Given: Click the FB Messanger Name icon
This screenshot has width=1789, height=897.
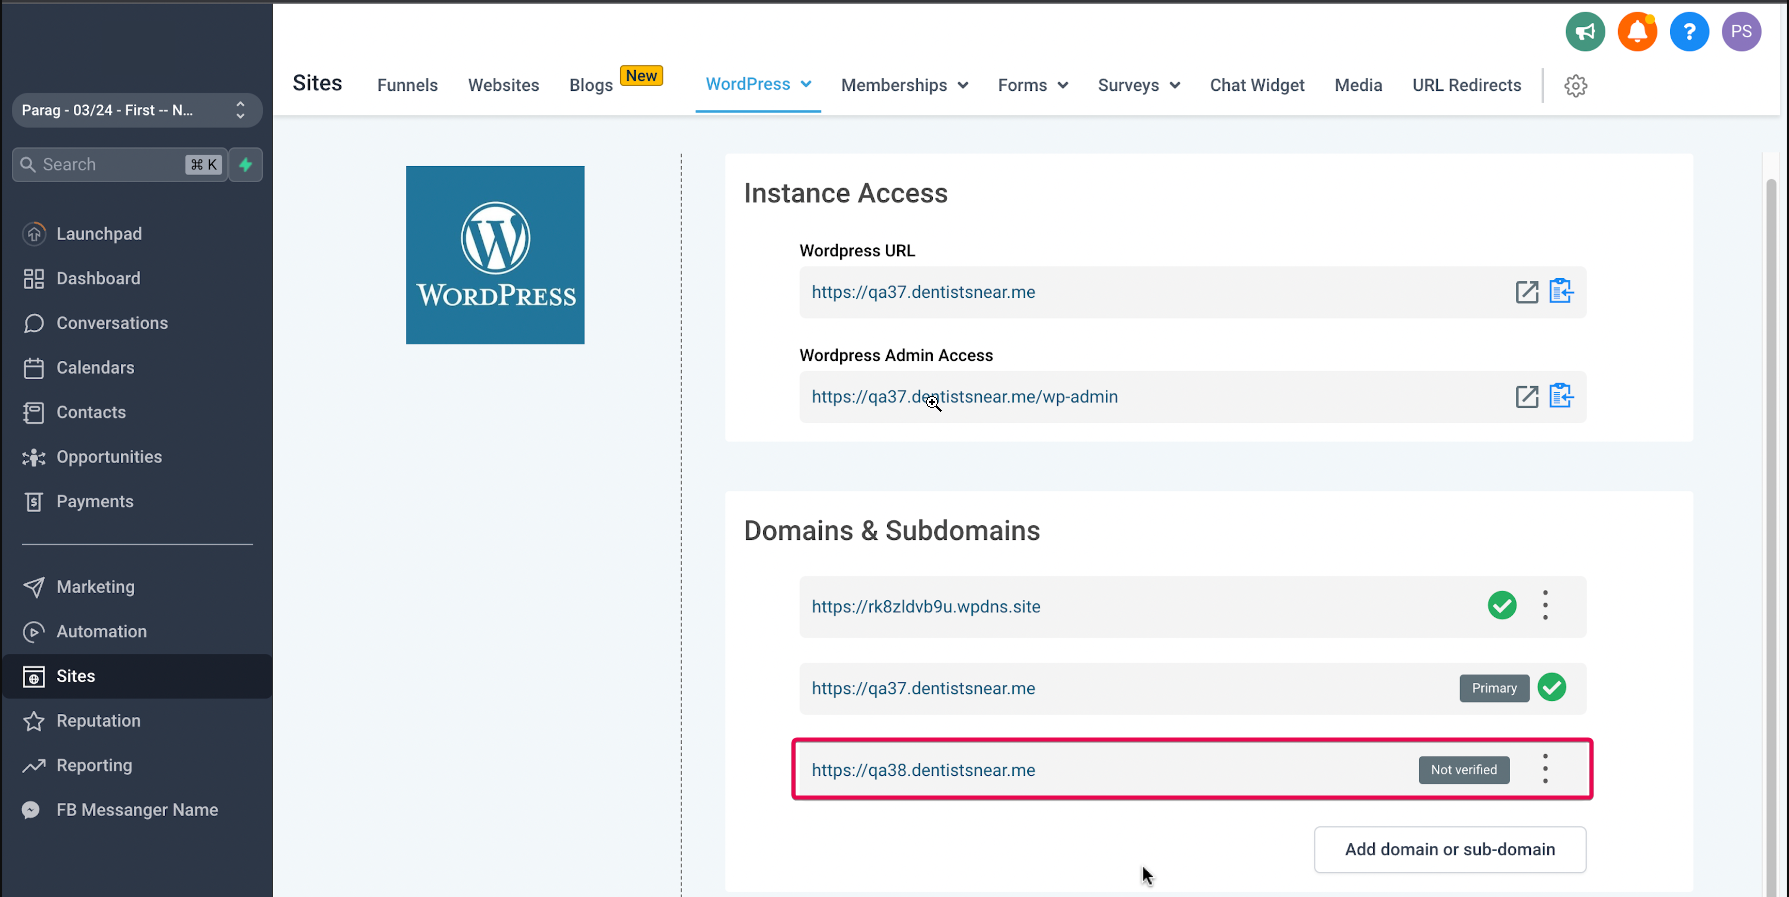Looking at the screenshot, I should click(x=31, y=810).
